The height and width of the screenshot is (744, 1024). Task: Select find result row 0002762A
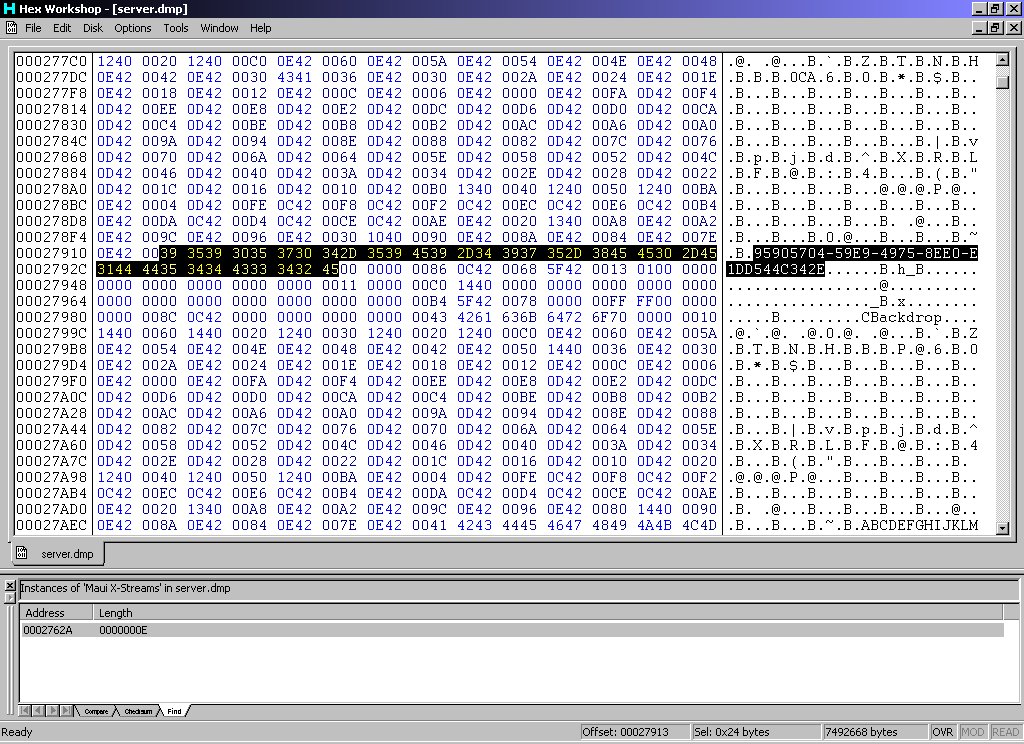511,630
